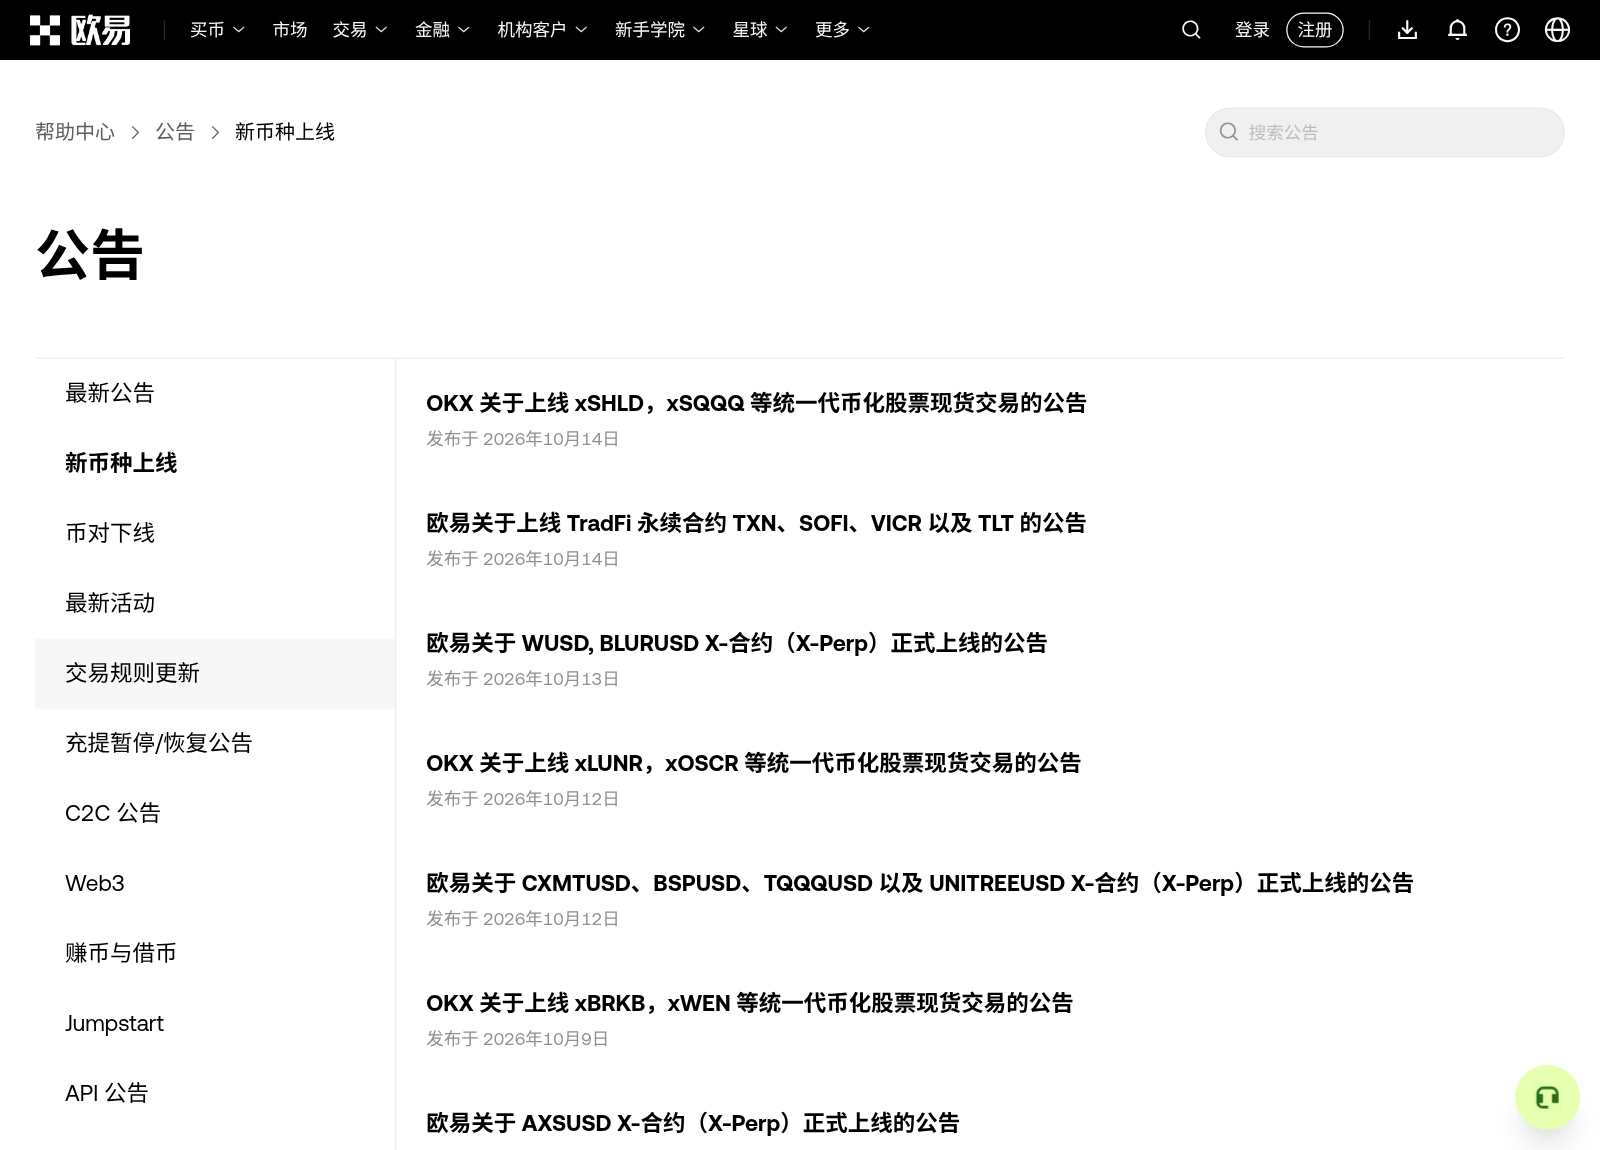Click 帮助中心 in the breadcrumb
Viewport: 1600px width, 1150px height.
pos(75,132)
